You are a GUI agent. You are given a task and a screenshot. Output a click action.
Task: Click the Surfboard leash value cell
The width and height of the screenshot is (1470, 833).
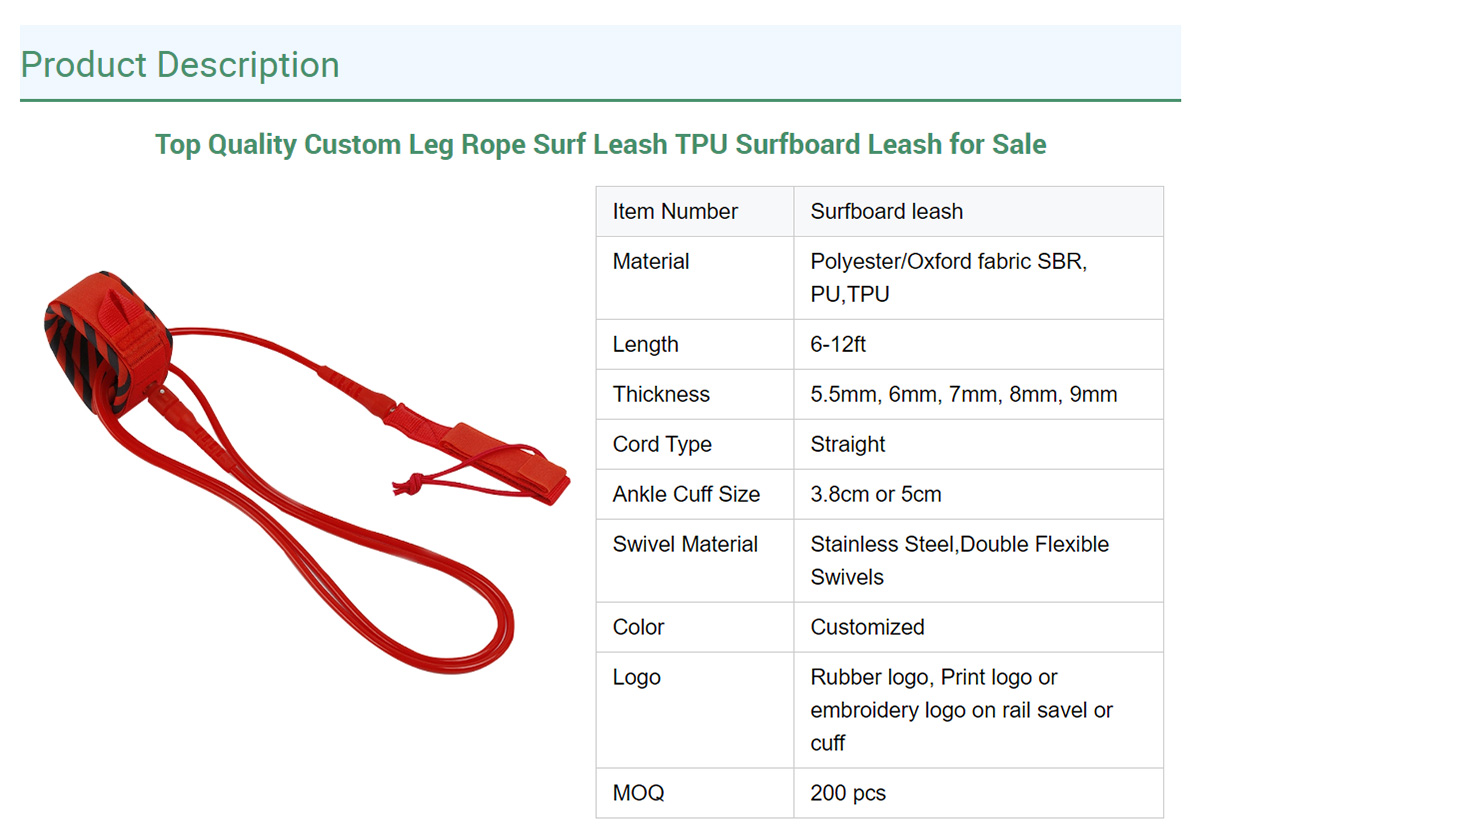(x=886, y=212)
